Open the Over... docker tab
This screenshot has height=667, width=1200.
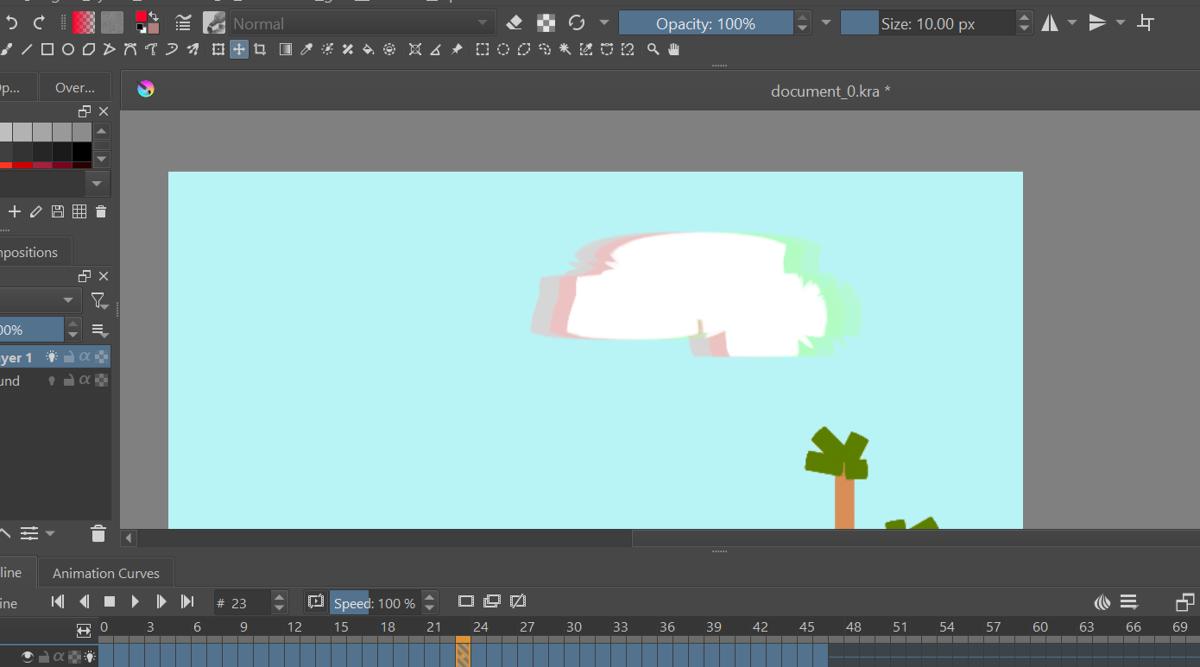pyautogui.click(x=73, y=87)
